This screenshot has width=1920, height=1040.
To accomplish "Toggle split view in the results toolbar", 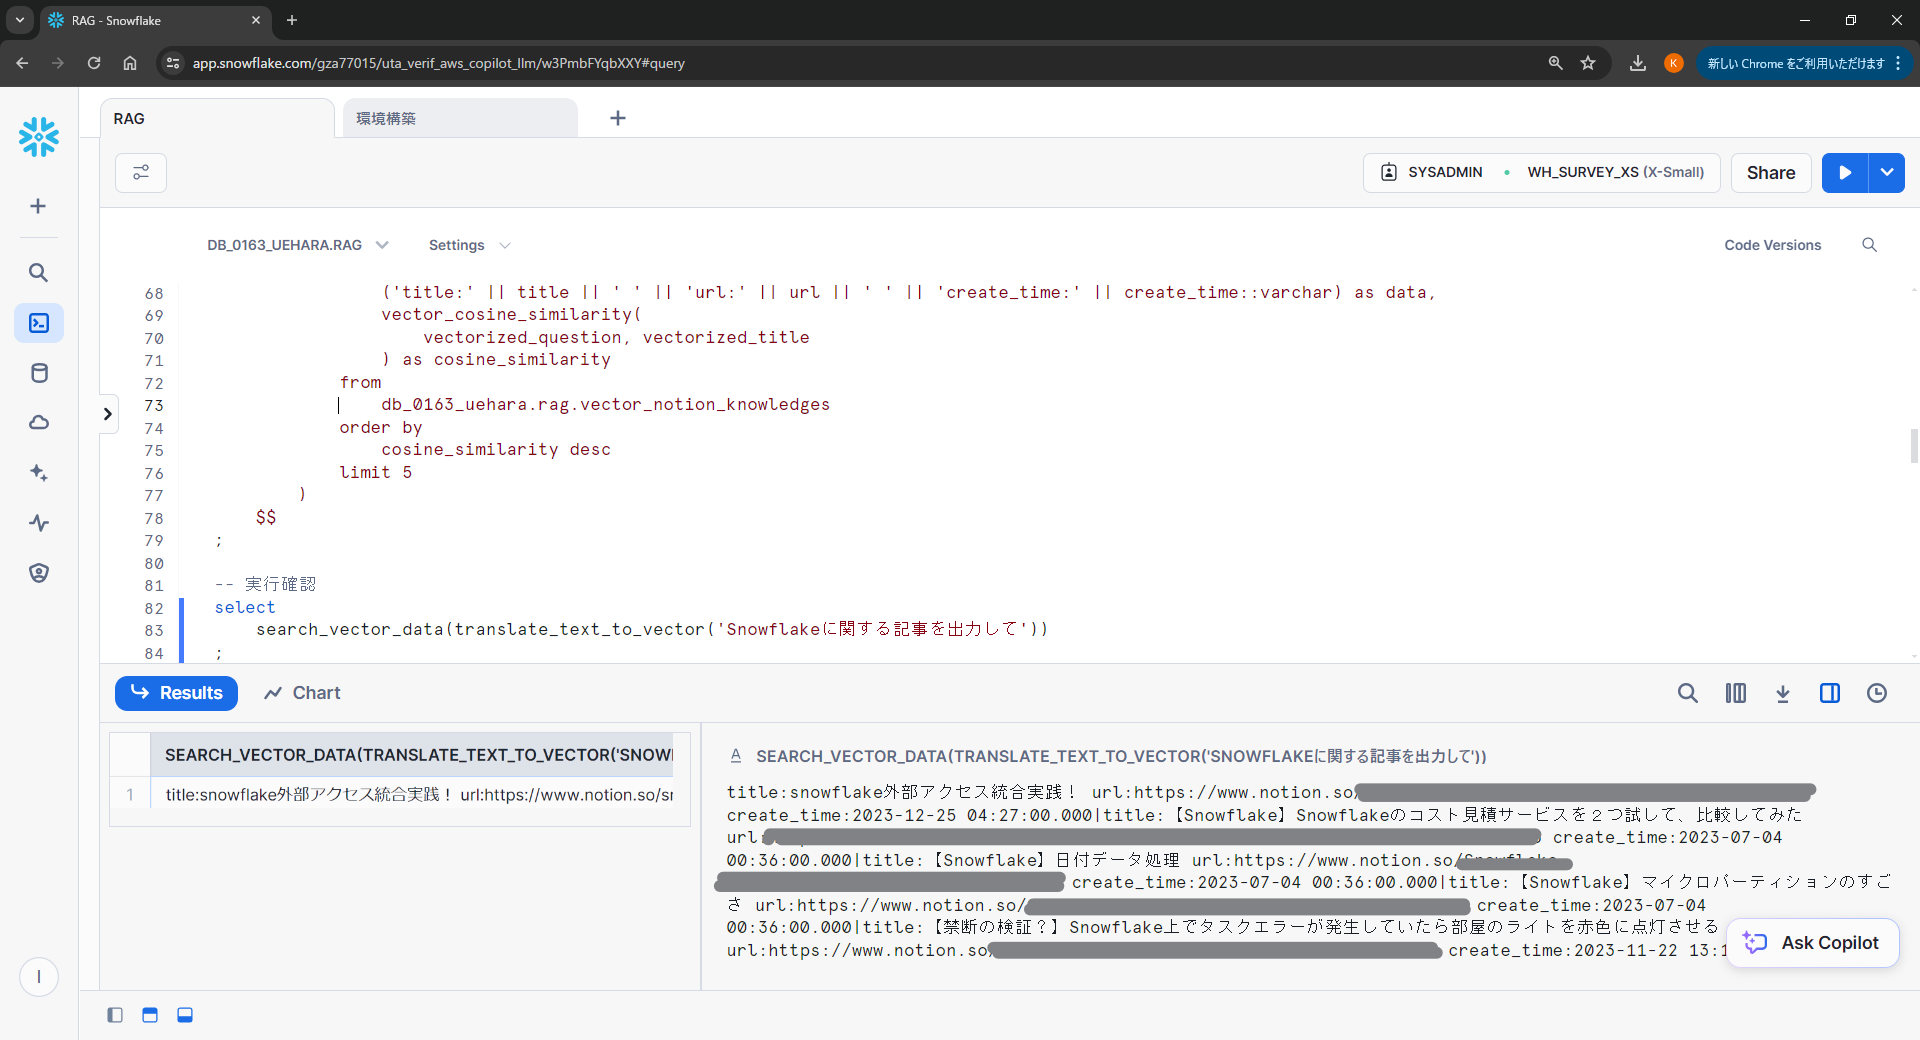I will click(1830, 693).
